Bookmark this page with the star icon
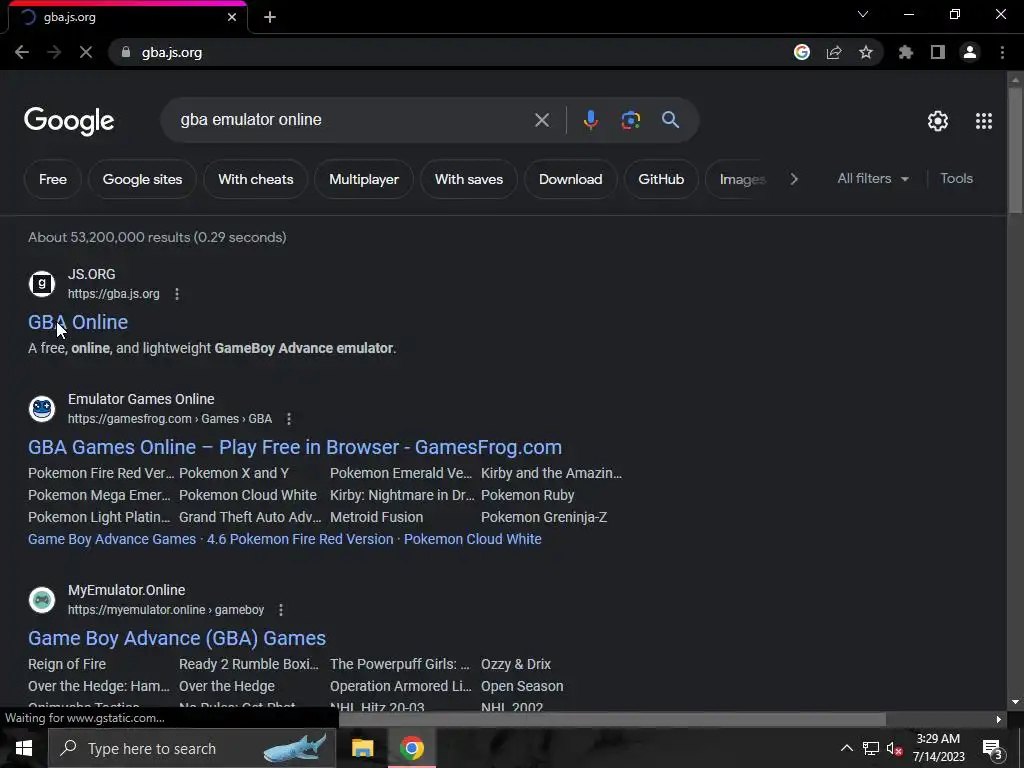The width and height of the screenshot is (1024, 768). click(866, 52)
